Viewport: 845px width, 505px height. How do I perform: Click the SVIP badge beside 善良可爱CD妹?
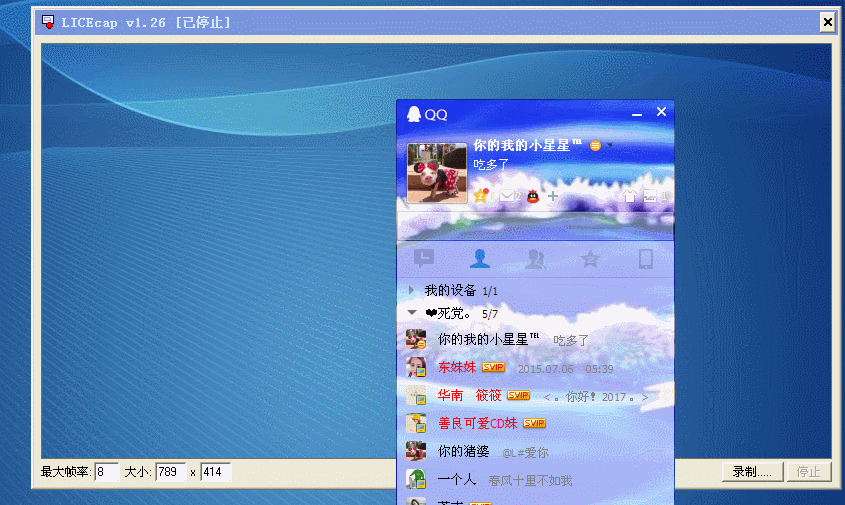(535, 424)
